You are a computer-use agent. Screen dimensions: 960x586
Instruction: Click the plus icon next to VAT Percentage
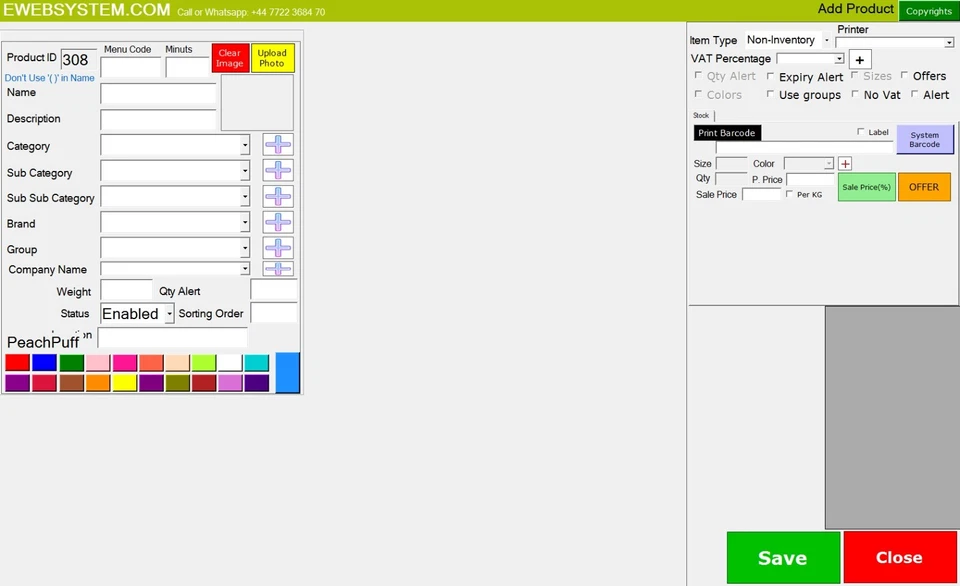coord(859,59)
